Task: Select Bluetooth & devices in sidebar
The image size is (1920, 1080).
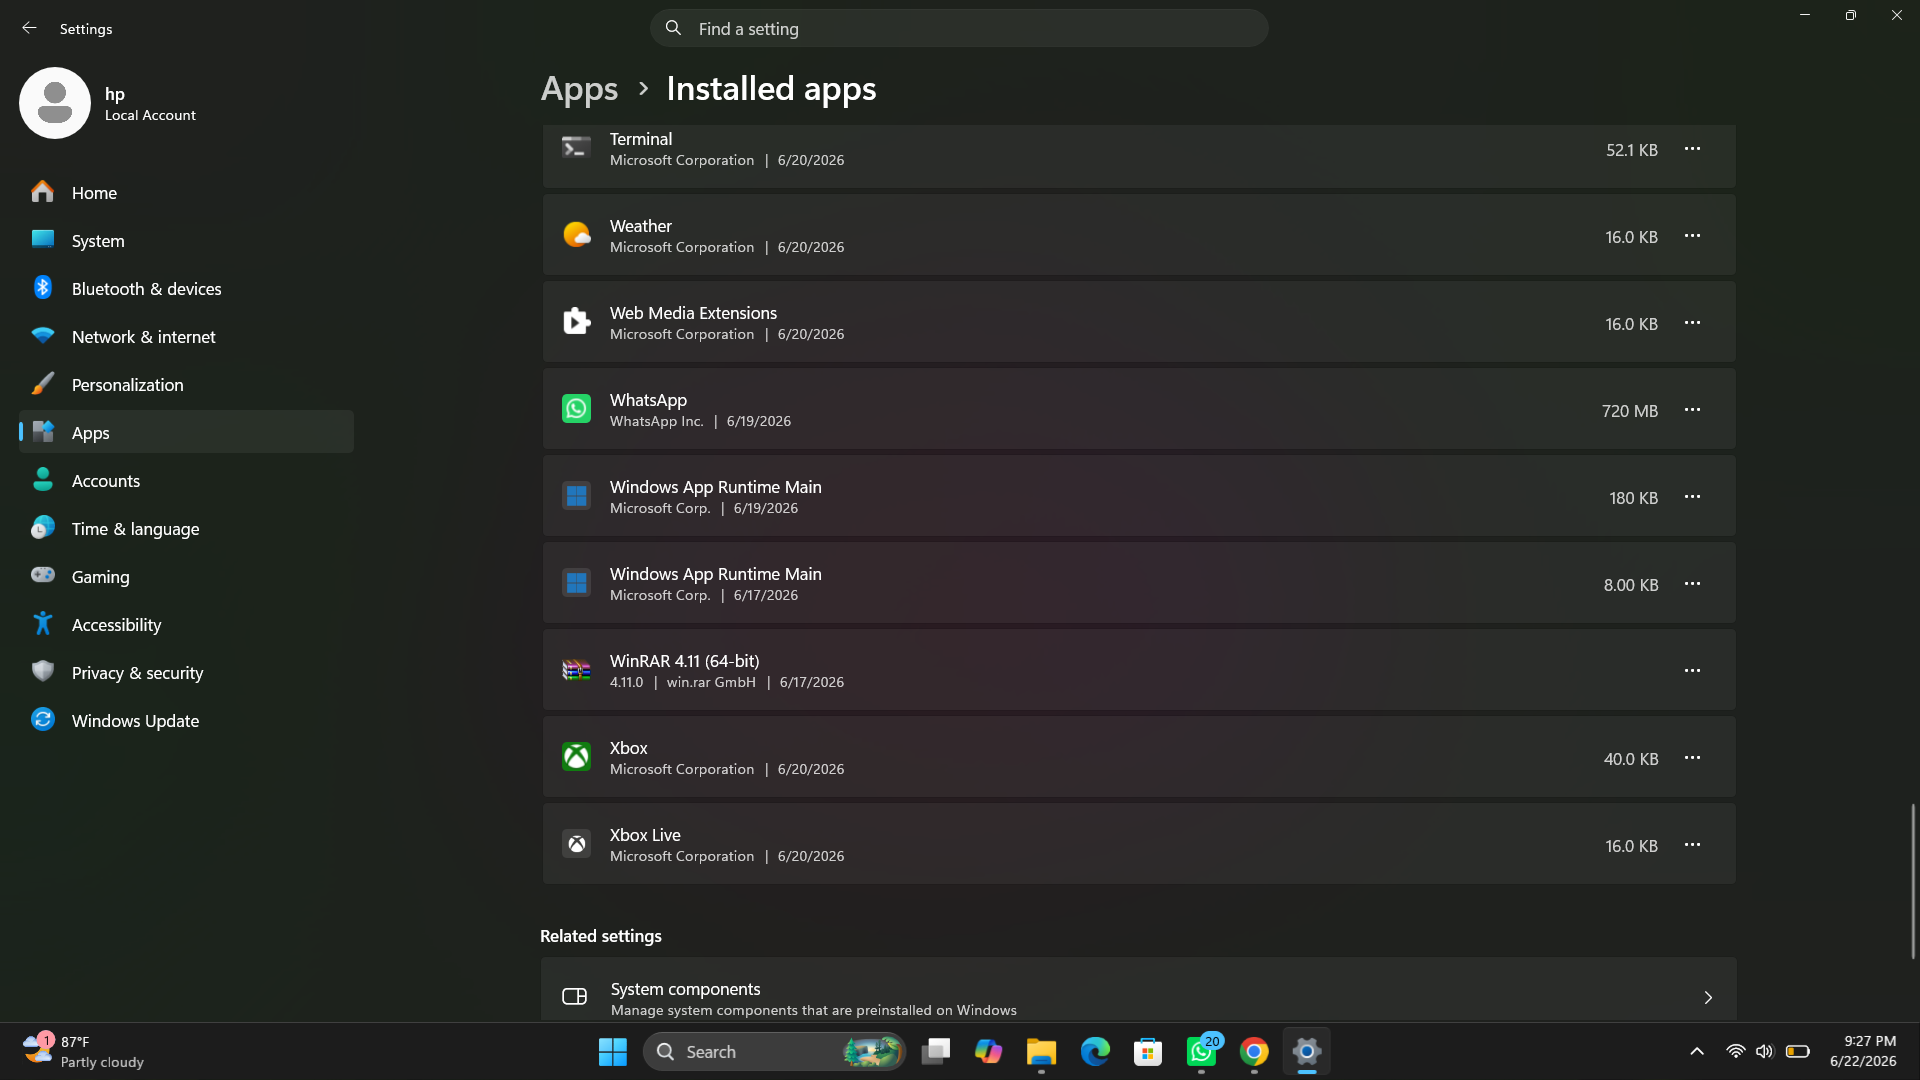Action: pyautogui.click(x=186, y=288)
